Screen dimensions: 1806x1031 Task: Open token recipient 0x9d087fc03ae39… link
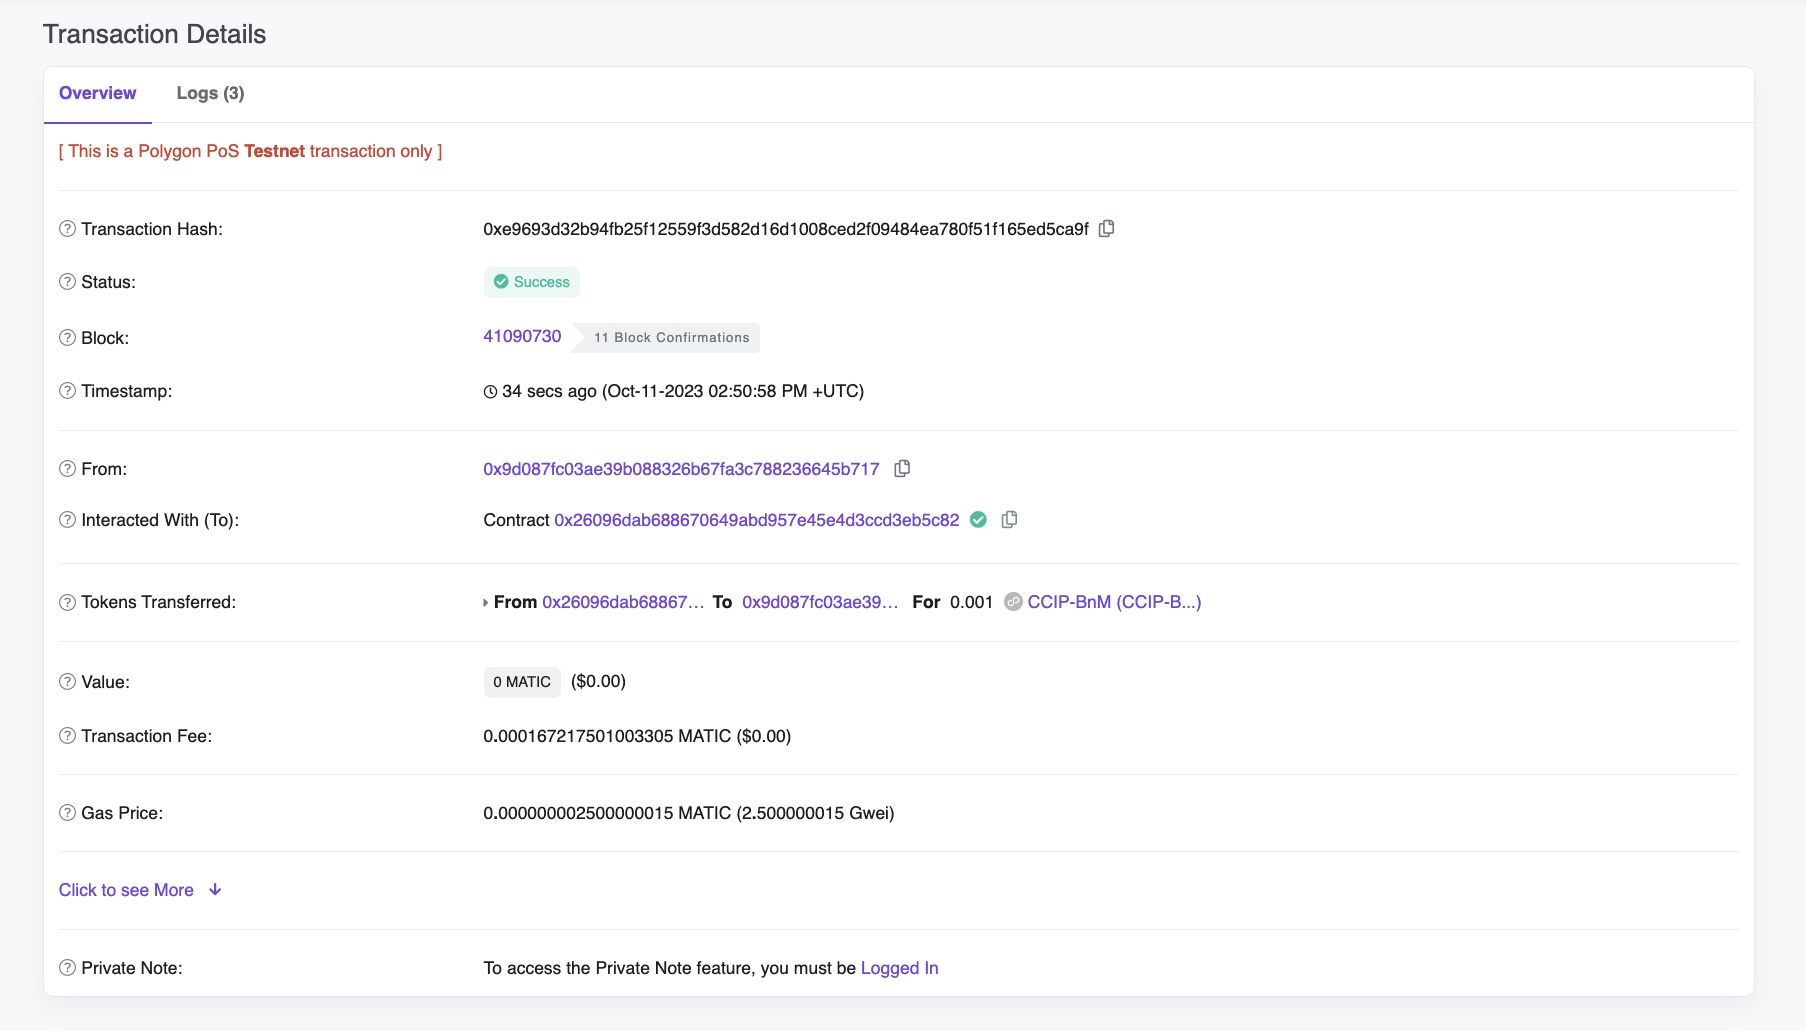pos(820,602)
